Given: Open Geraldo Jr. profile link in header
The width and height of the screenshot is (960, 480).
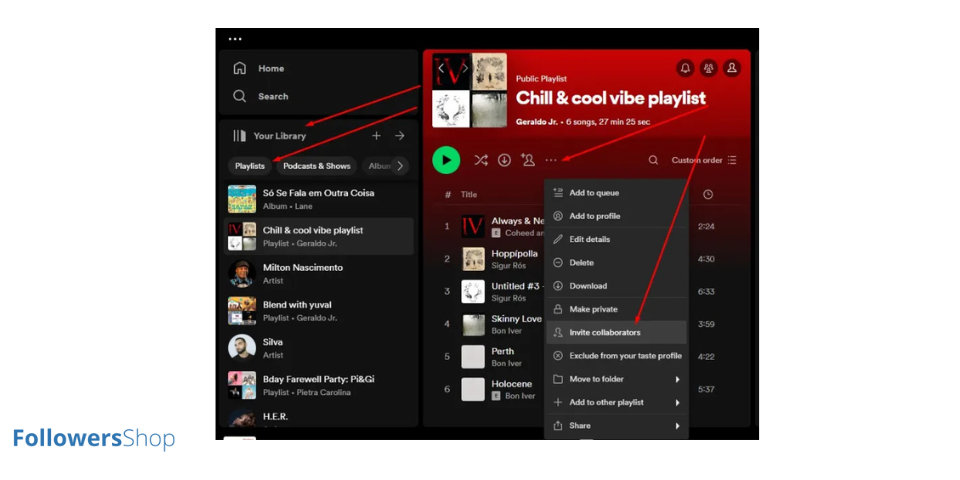Looking at the screenshot, I should (x=536, y=121).
